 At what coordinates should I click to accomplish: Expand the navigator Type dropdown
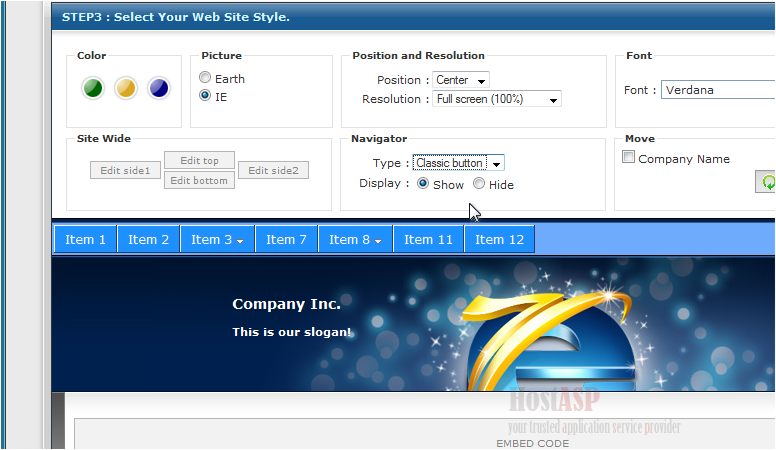(x=458, y=163)
